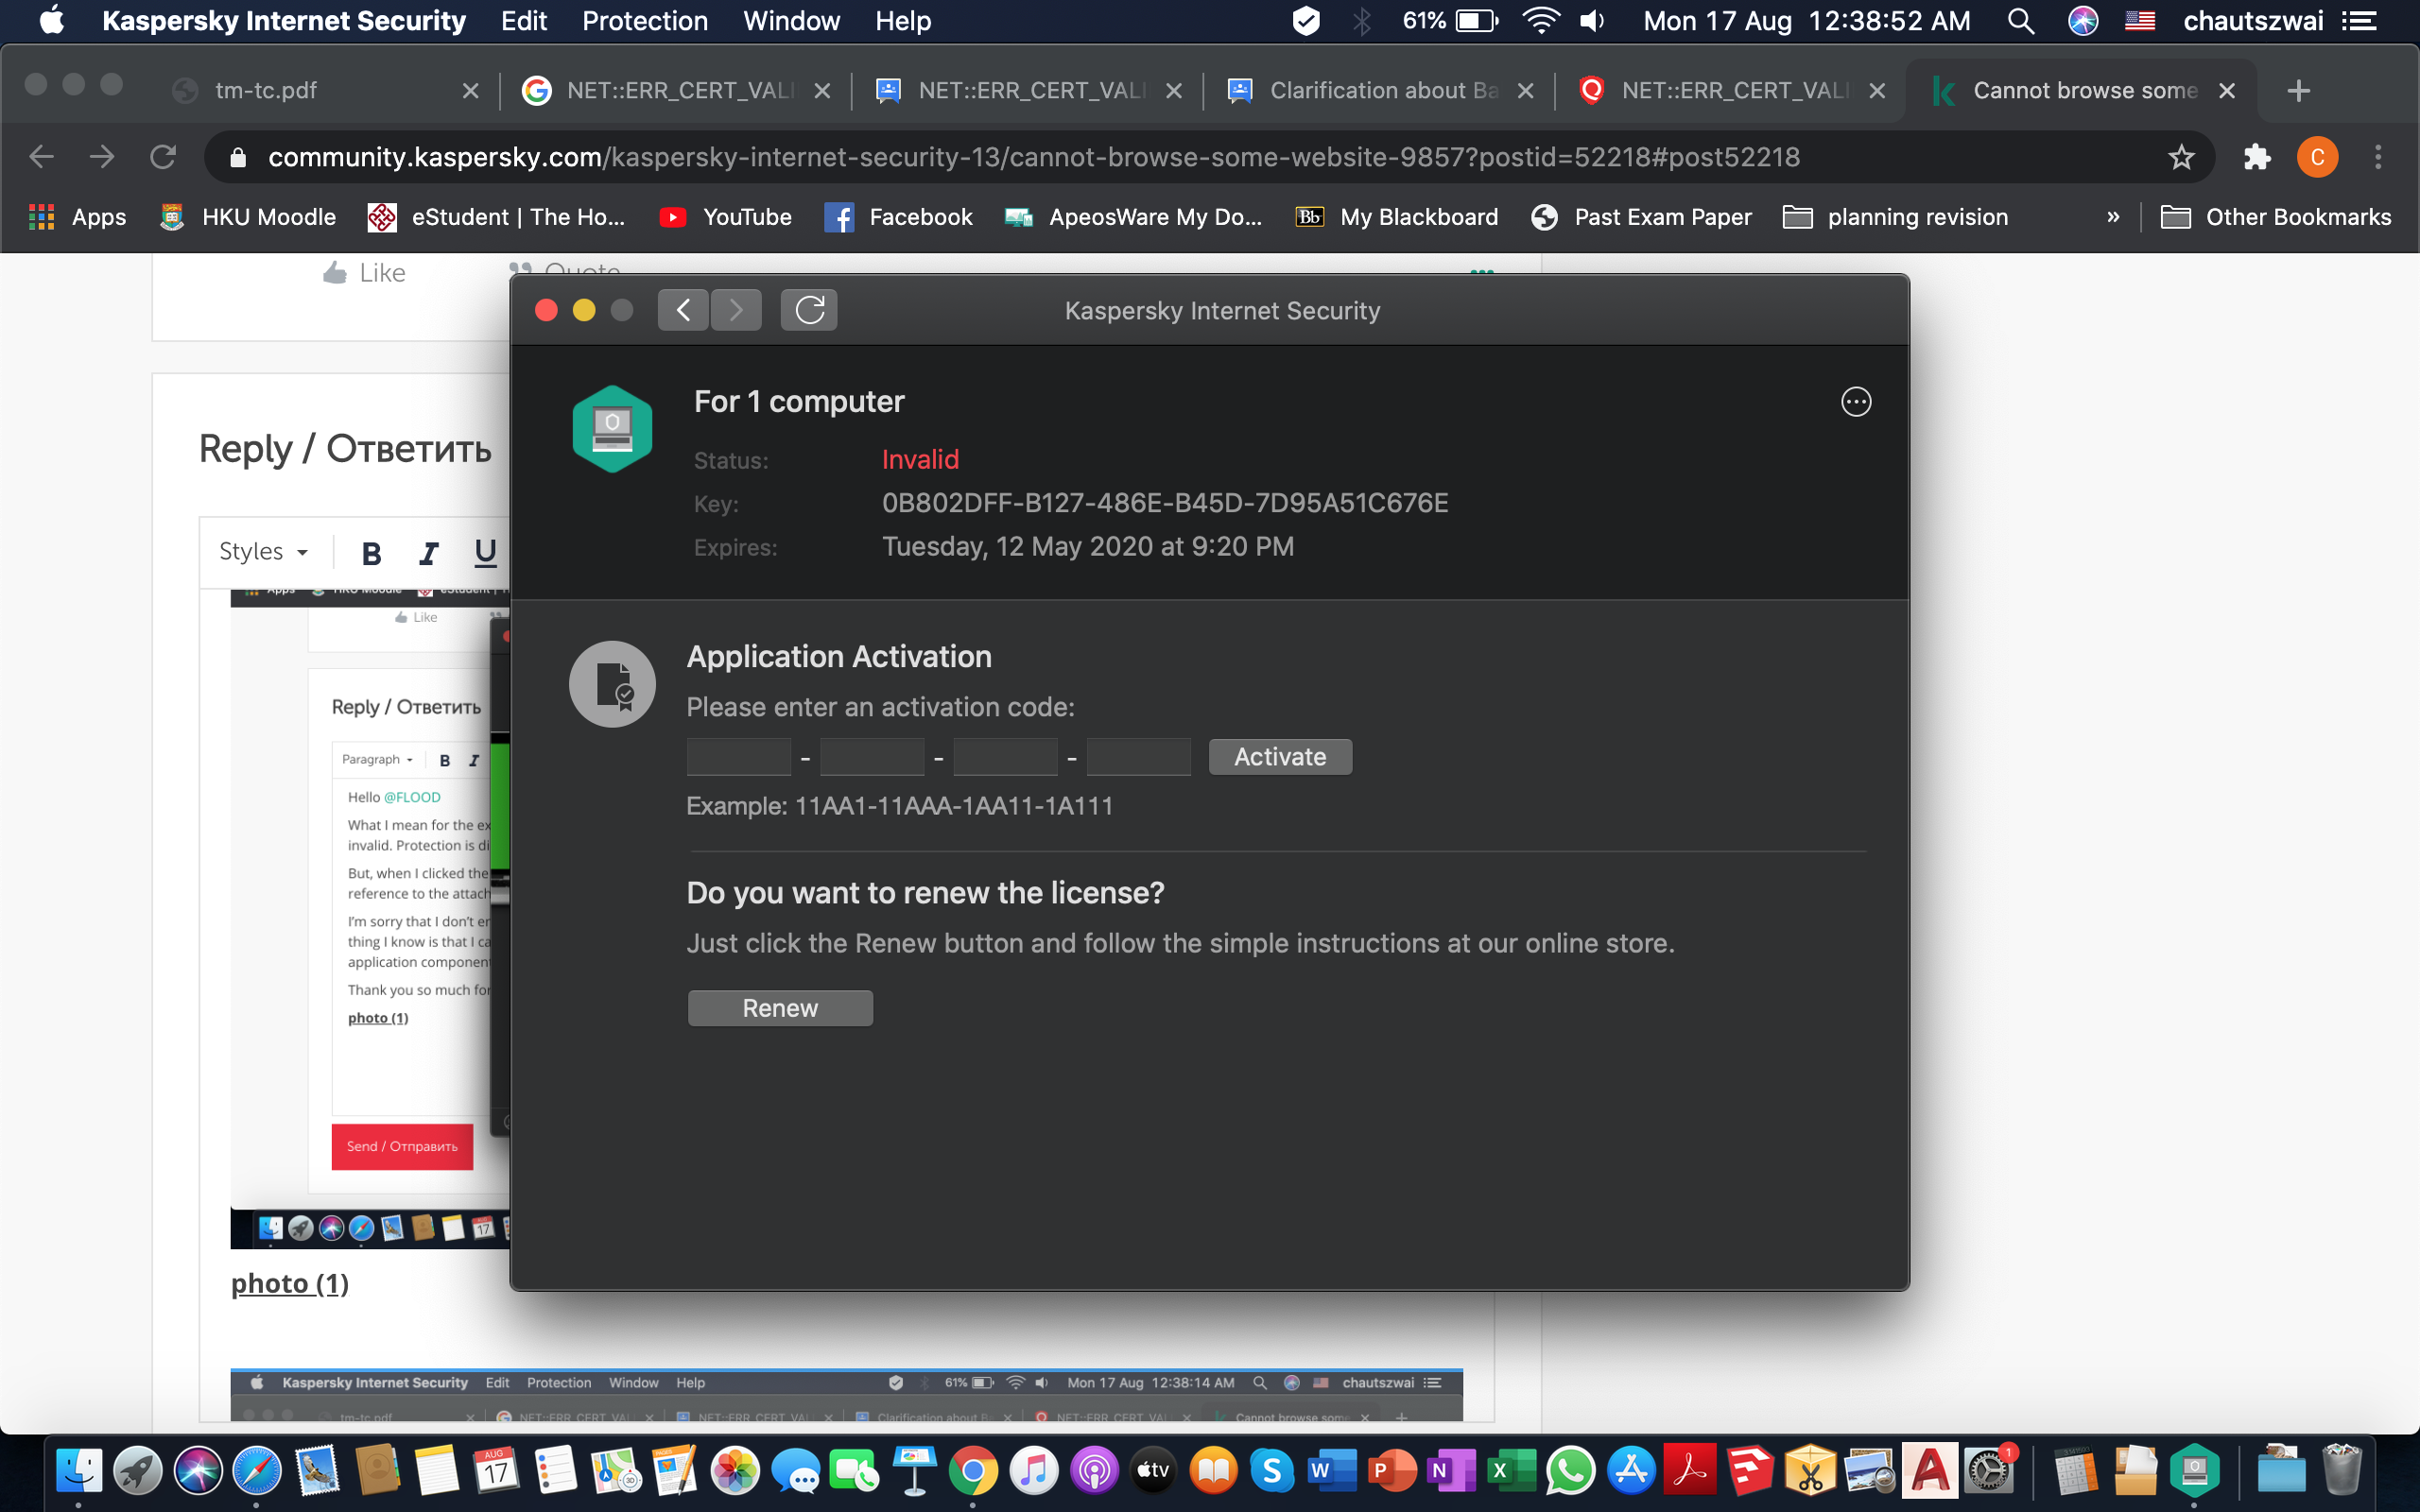This screenshot has width=2420, height=1512.
Task: Click the Wi-Fi status icon
Action: [1540, 21]
